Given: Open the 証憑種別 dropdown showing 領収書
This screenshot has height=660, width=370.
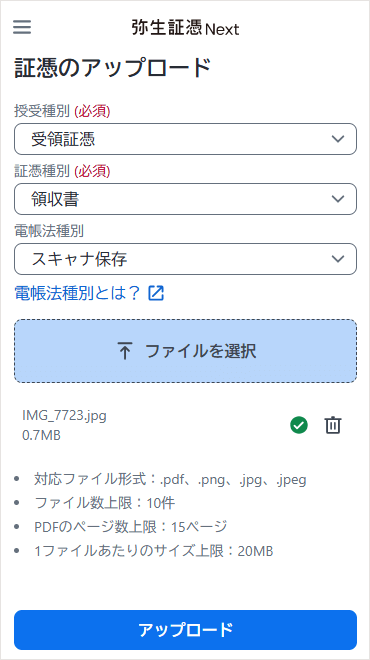Looking at the screenshot, I should pyautogui.click(x=185, y=199).
